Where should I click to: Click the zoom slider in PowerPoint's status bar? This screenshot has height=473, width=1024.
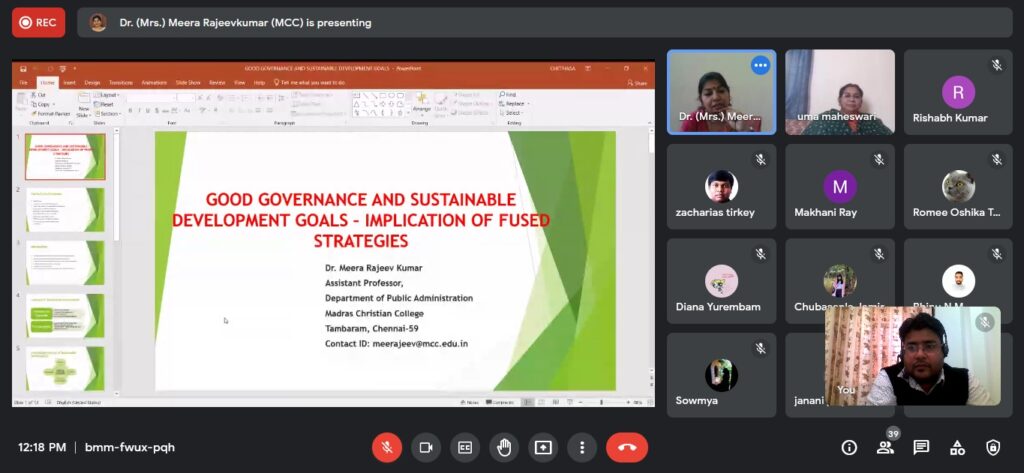coord(601,402)
